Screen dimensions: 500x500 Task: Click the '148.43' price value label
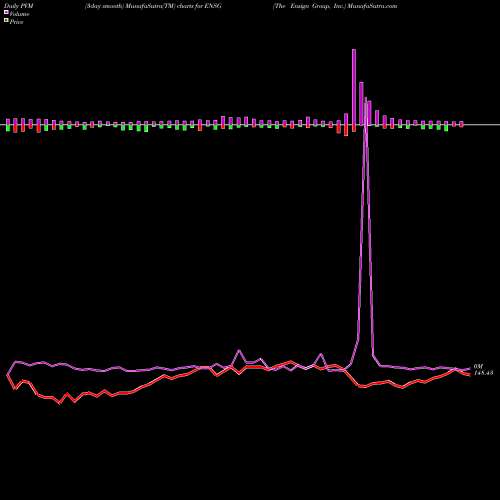(x=483, y=373)
